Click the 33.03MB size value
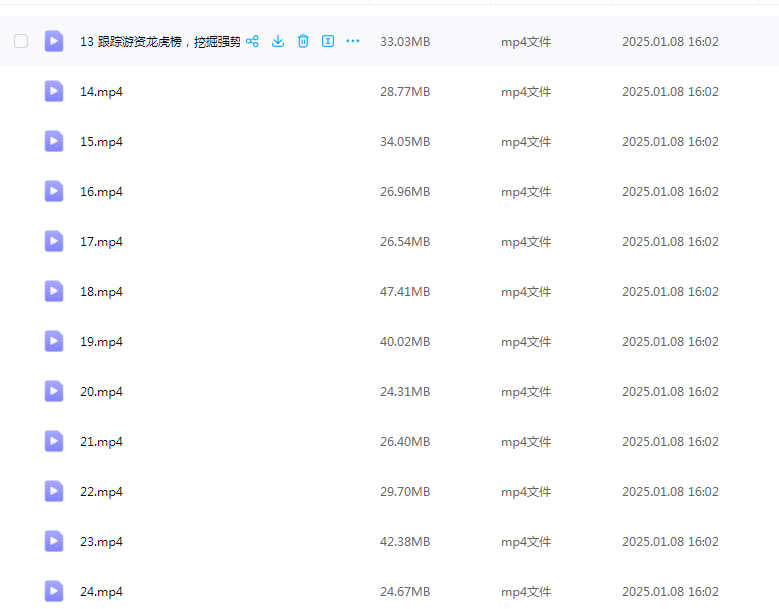 click(405, 42)
